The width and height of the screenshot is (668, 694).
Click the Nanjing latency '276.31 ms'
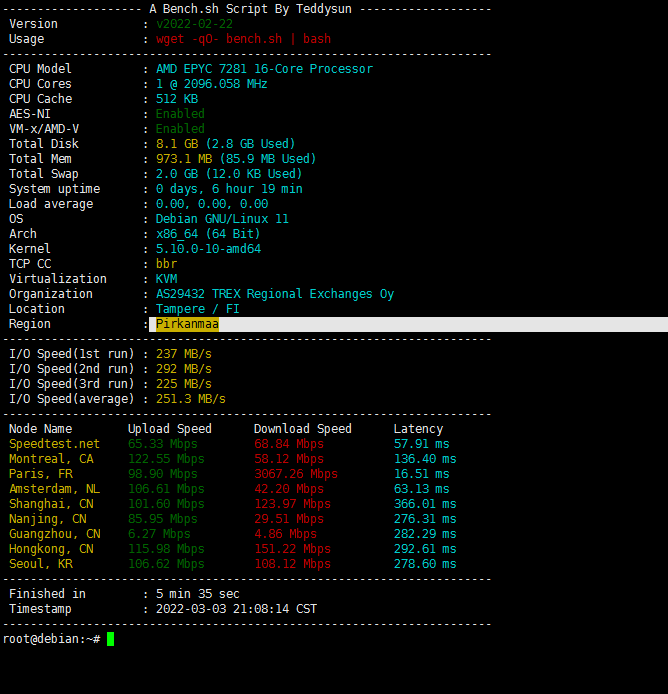pyautogui.click(x=425, y=519)
